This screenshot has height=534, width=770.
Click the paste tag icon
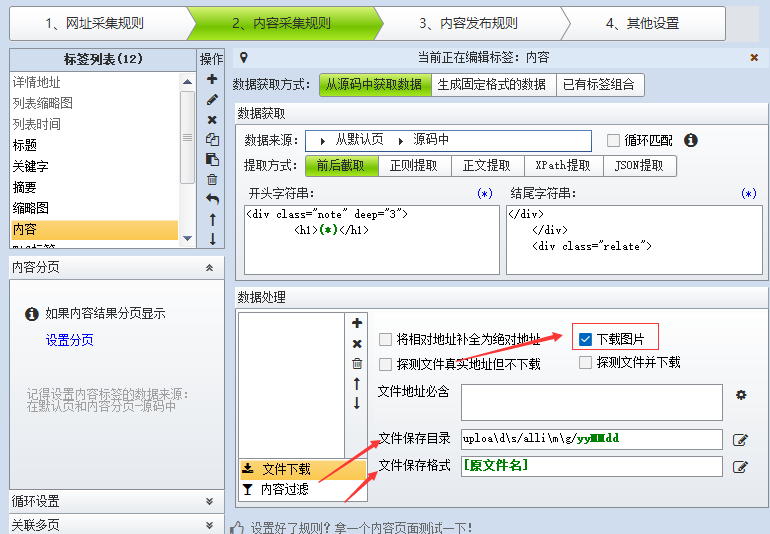pos(212,160)
